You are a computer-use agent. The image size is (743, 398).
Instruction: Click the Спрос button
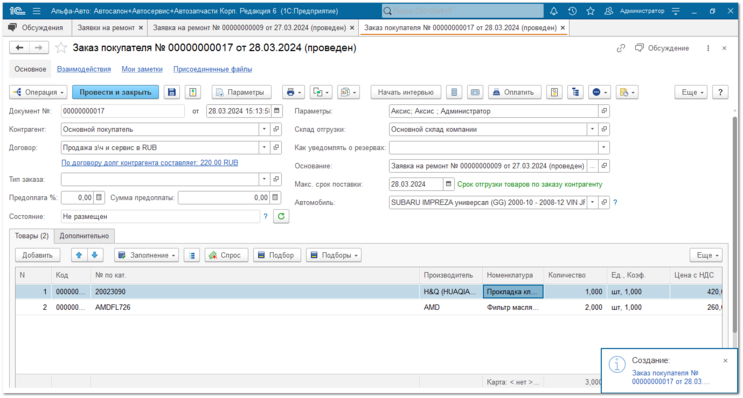click(x=227, y=255)
